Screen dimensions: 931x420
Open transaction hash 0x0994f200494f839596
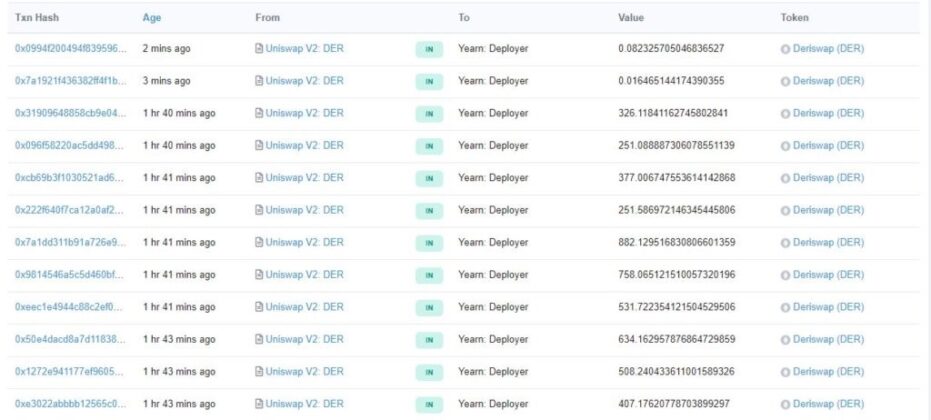[71, 49]
